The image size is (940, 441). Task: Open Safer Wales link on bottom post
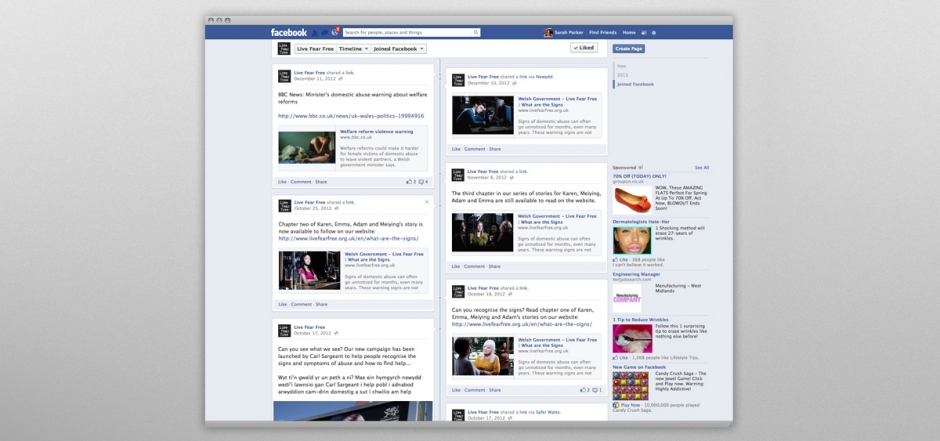(x=549, y=412)
